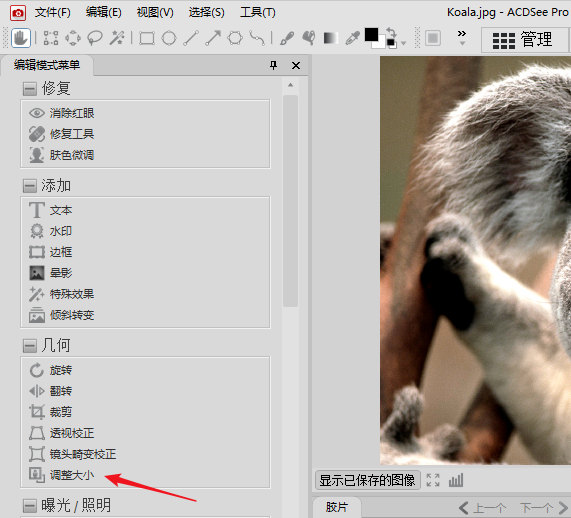Collapse the 修复 section
Image resolution: width=571 pixels, height=518 pixels.
[29, 89]
